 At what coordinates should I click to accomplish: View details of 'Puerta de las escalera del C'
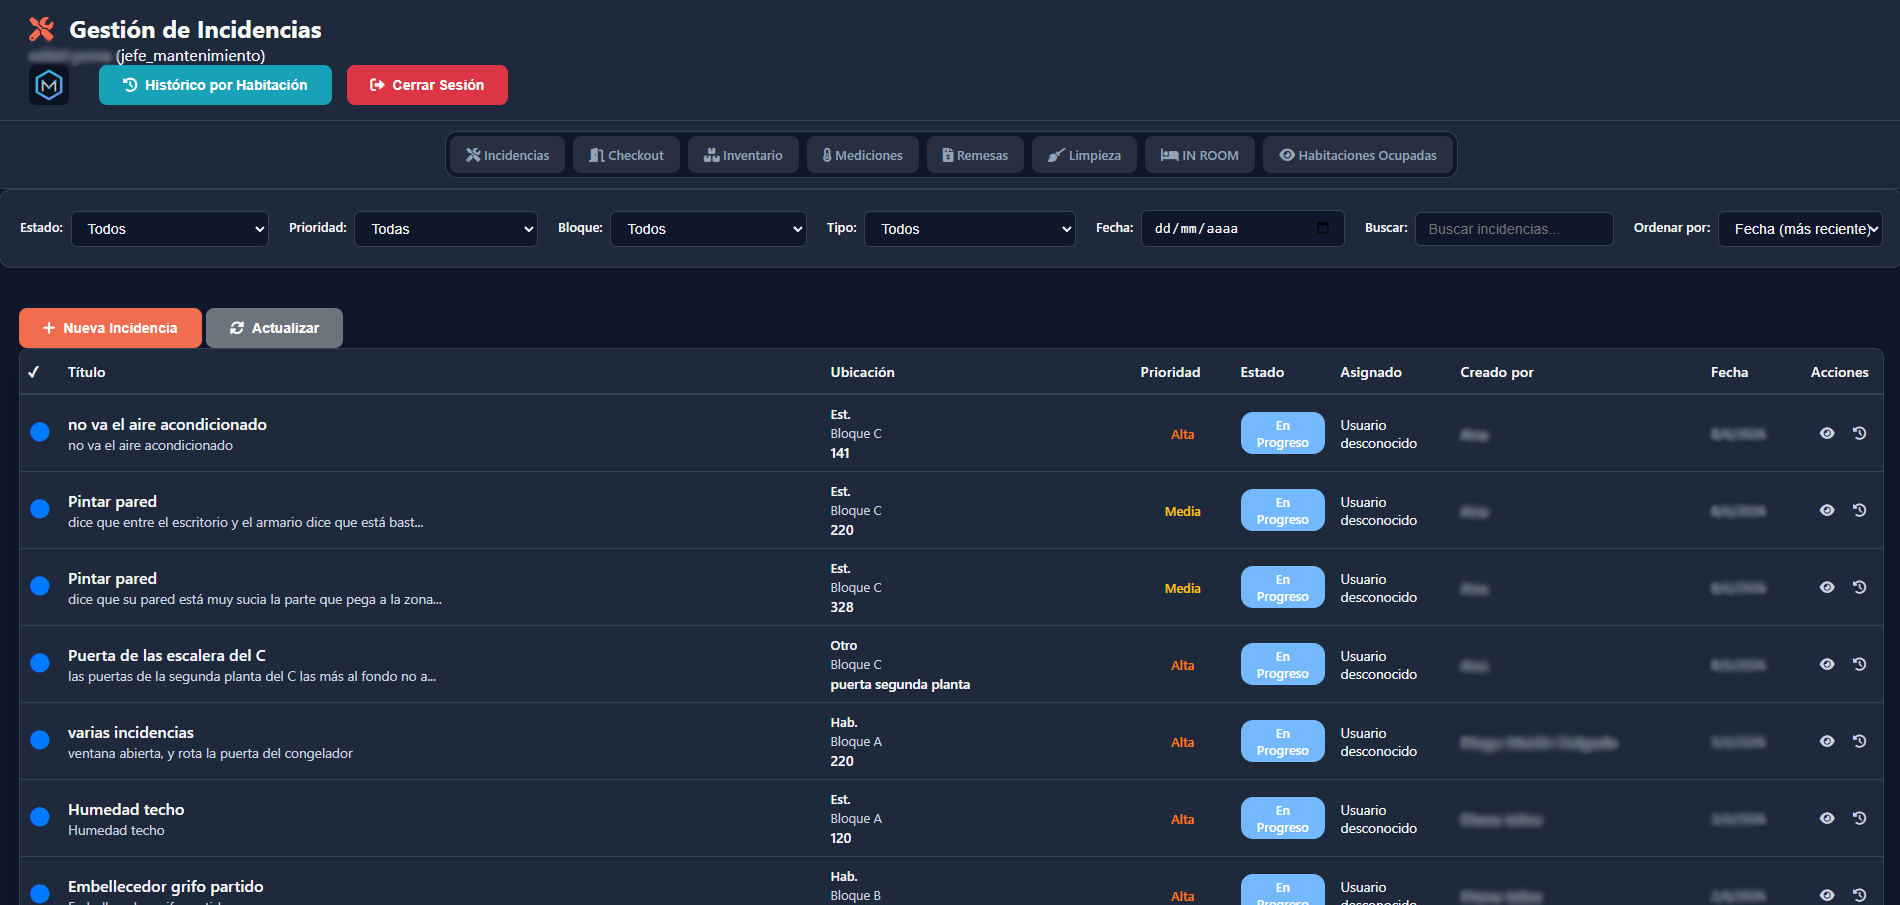1827,664
